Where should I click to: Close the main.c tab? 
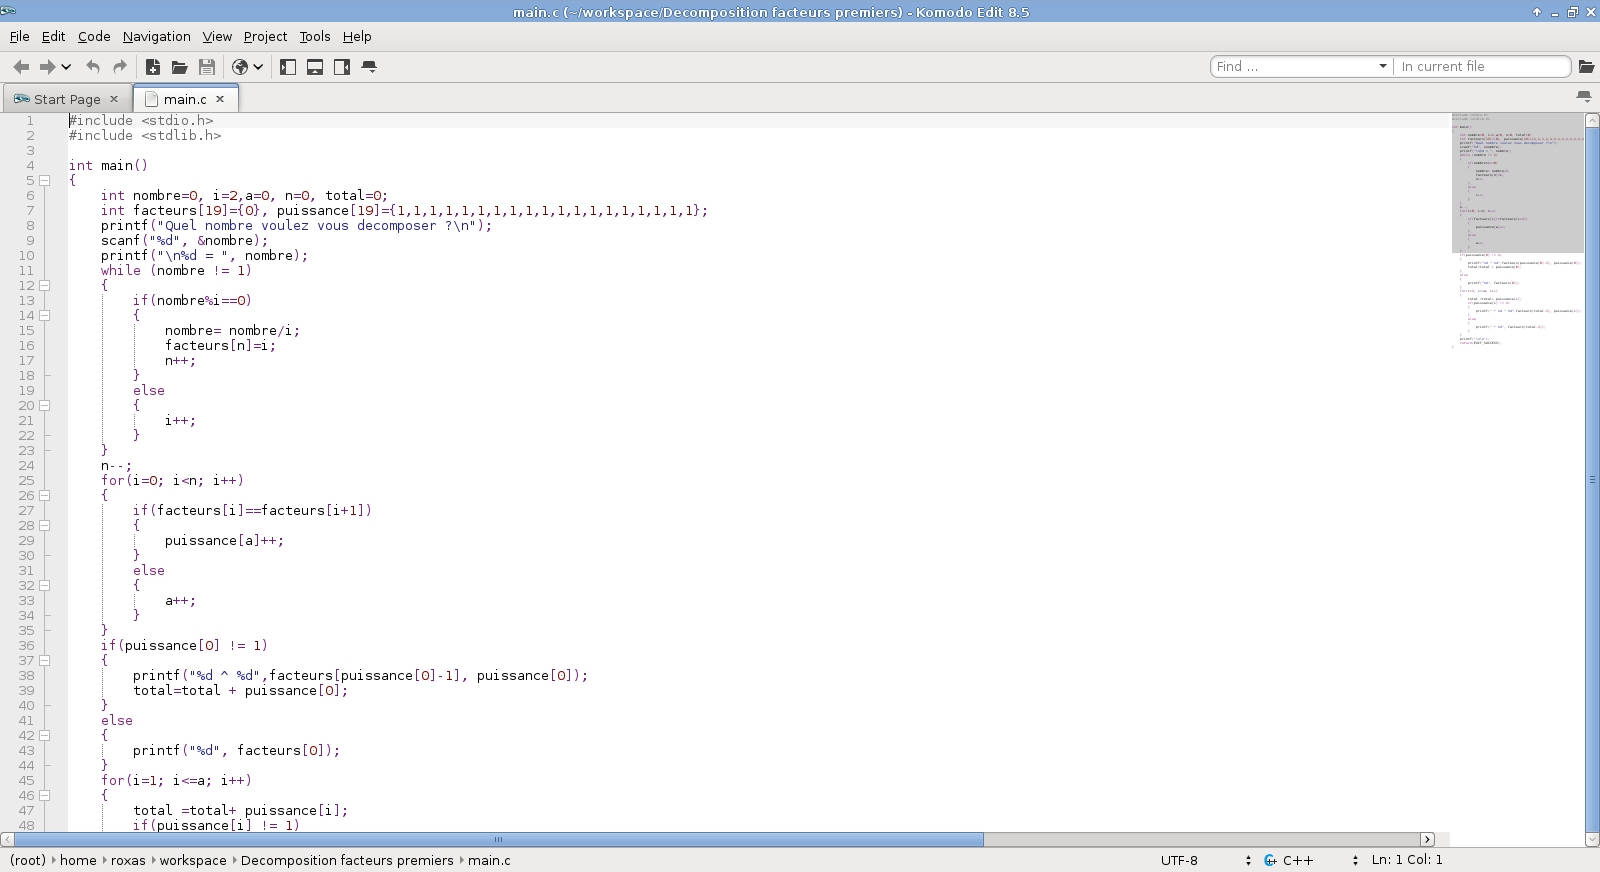click(x=220, y=99)
